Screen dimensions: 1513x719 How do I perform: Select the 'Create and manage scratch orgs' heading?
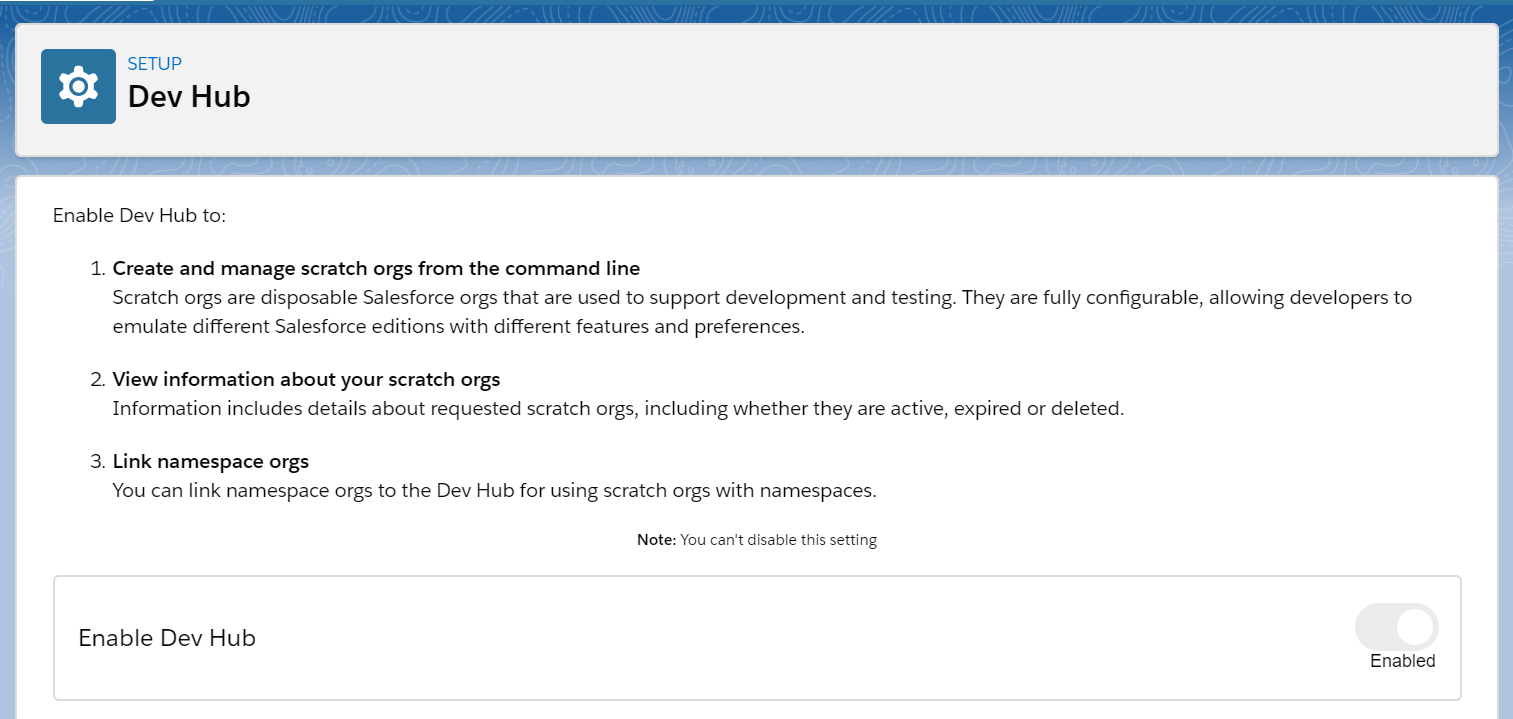click(x=376, y=268)
